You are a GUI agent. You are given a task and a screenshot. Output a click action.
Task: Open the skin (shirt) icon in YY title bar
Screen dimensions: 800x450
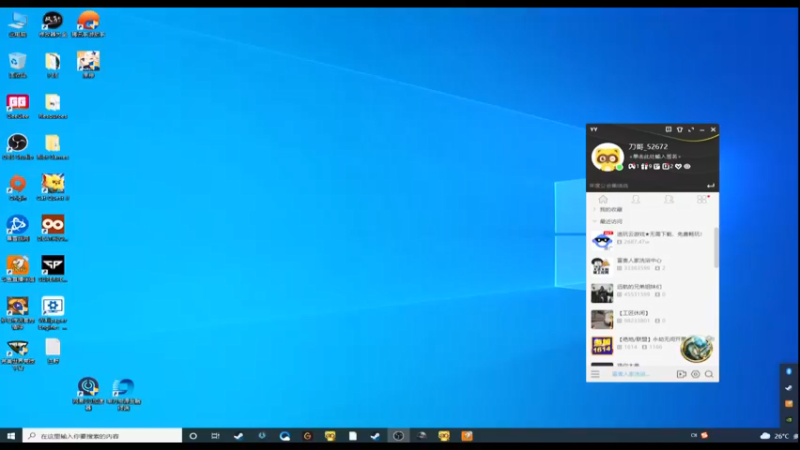(x=680, y=130)
